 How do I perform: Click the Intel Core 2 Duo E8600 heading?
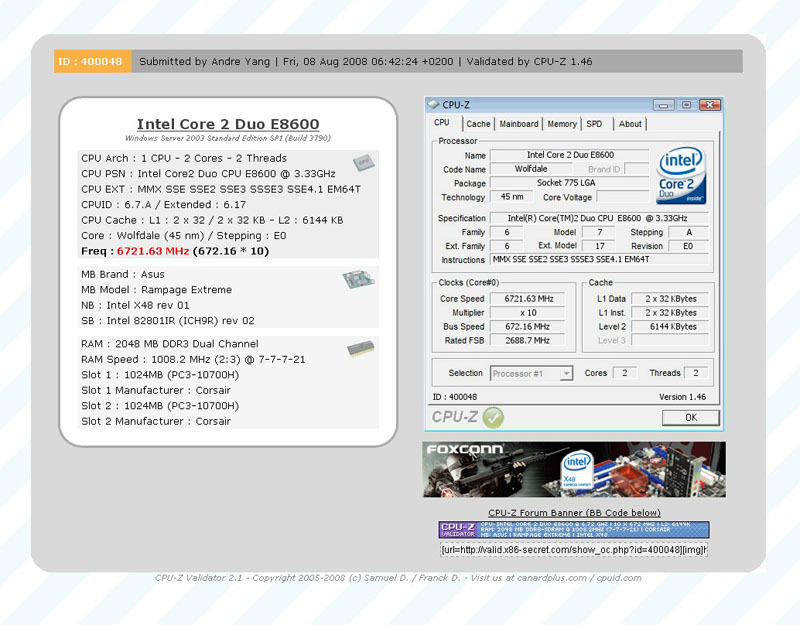click(x=228, y=124)
